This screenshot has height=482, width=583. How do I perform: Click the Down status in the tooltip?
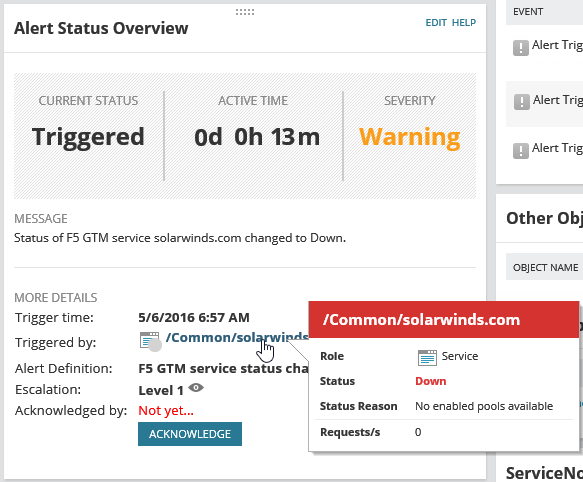coord(431,381)
